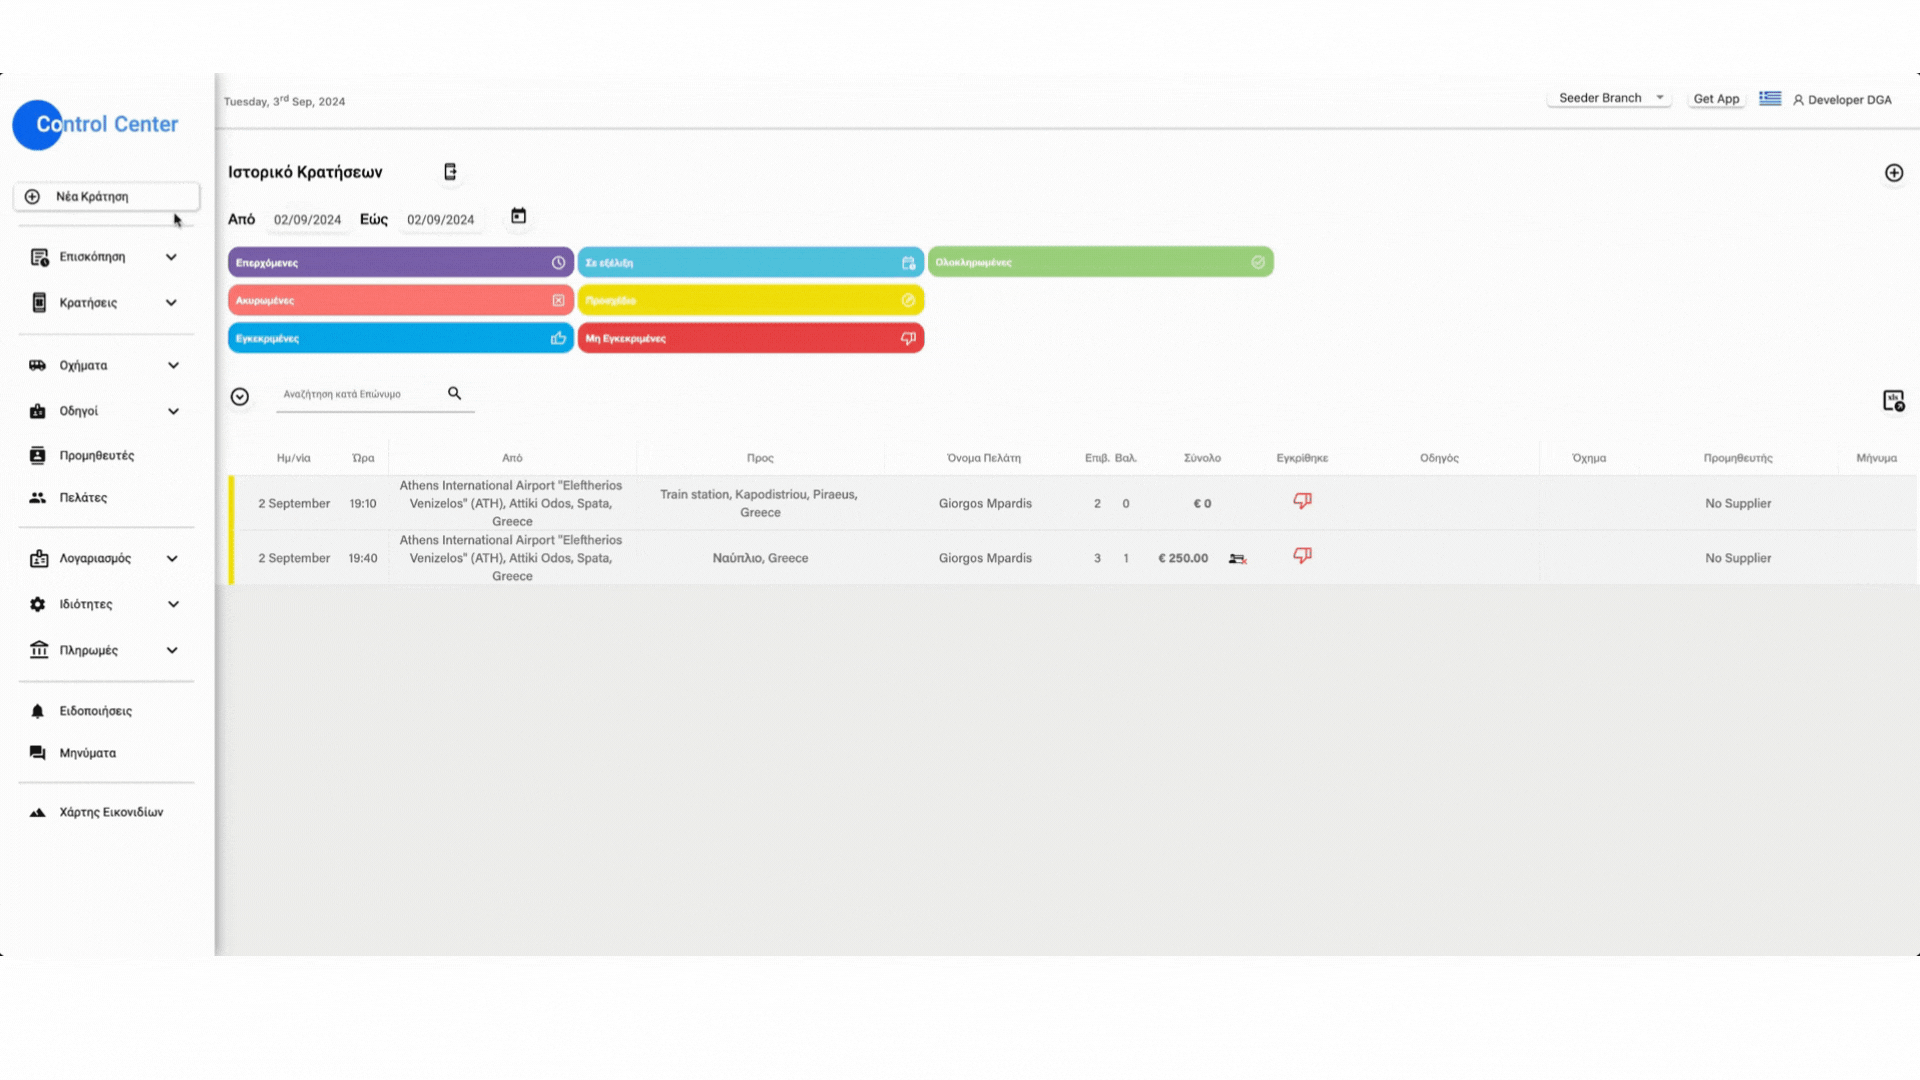Open the calendar date picker icon
Viewport: 1920px width, 1080px height.
click(518, 216)
